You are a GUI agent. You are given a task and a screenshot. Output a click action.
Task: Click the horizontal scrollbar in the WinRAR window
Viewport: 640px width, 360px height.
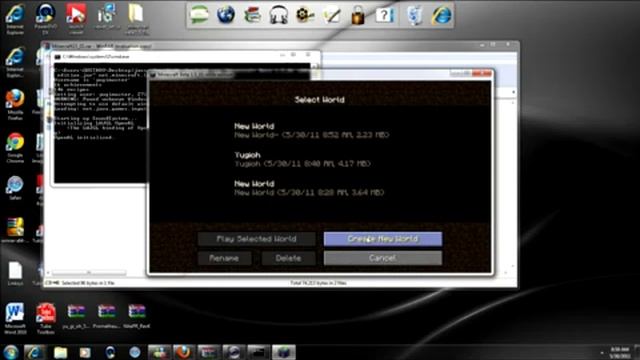[x=89, y=272]
